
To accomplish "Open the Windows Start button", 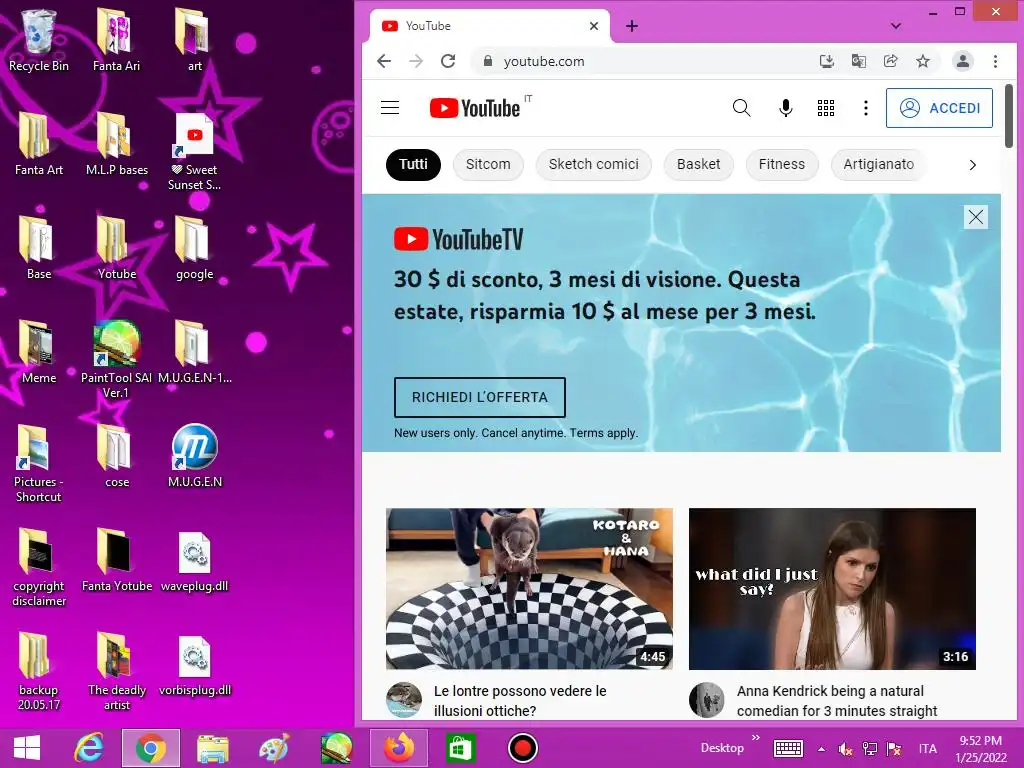I will pos(27,748).
